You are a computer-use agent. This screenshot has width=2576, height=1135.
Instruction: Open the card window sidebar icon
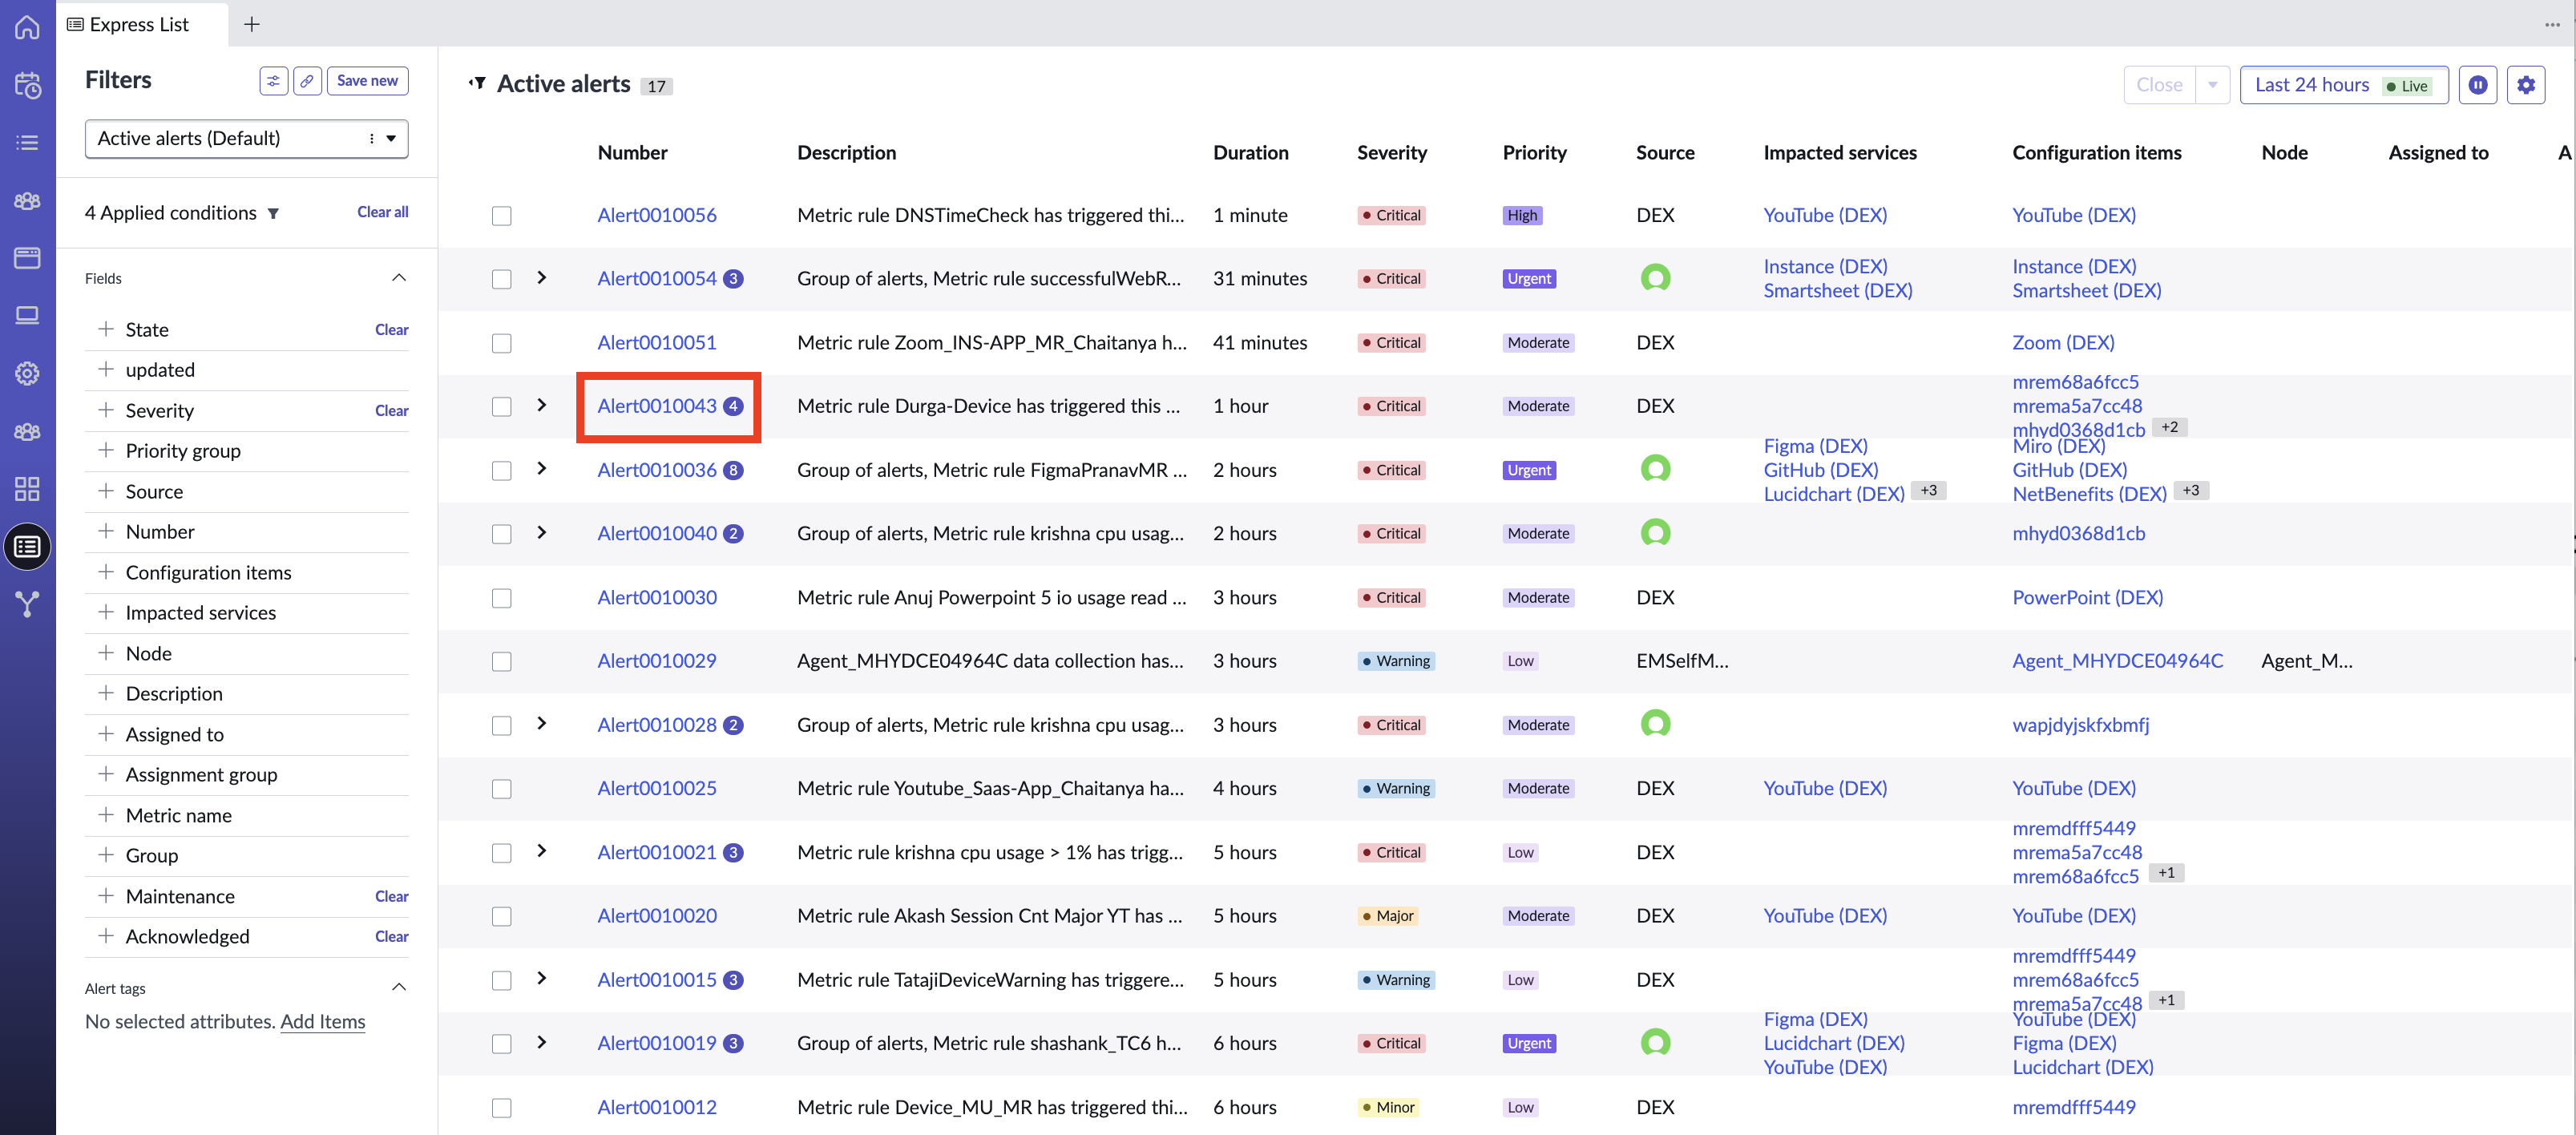27,258
